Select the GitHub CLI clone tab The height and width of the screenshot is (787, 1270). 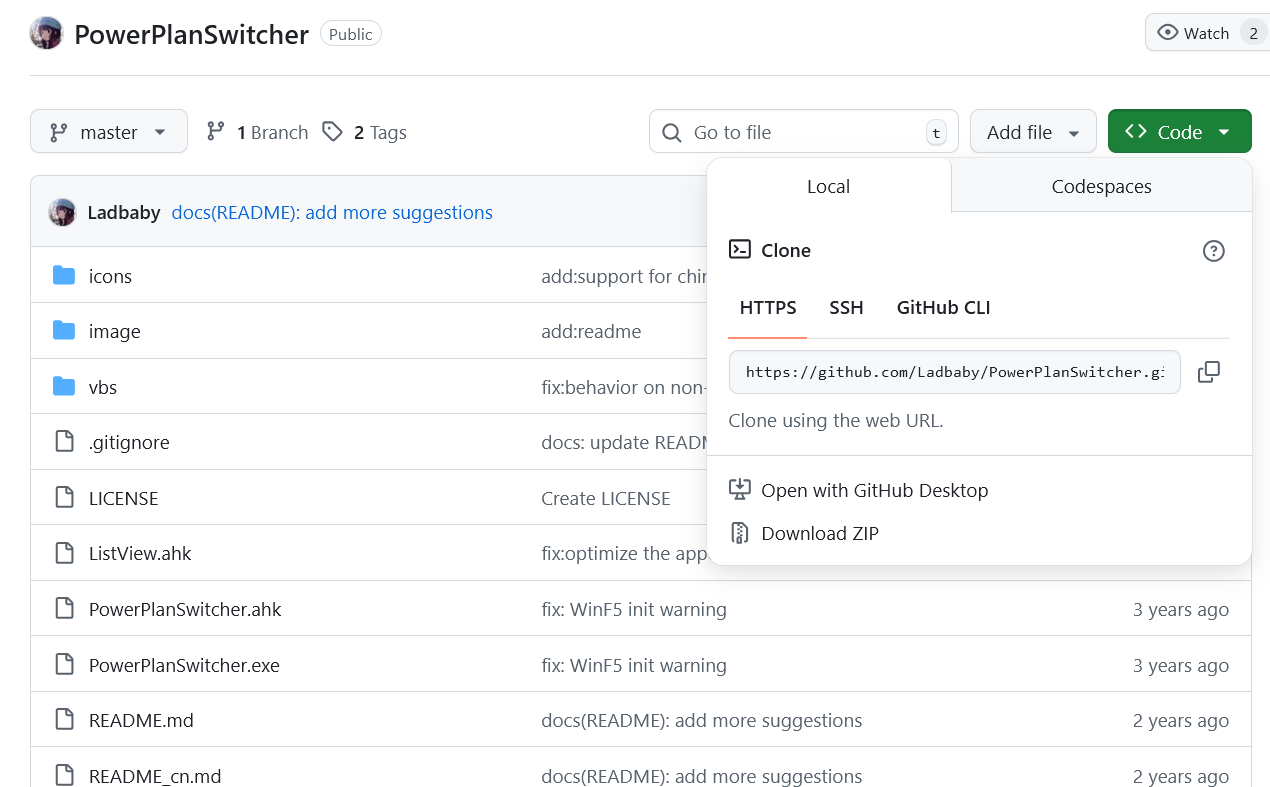[943, 308]
